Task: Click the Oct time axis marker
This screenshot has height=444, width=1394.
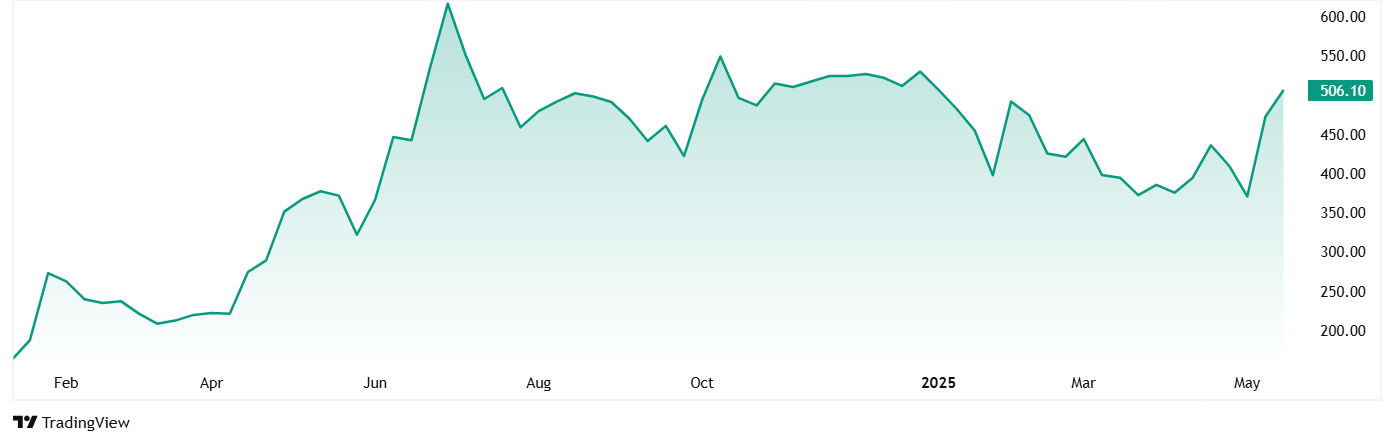Action: click(702, 383)
